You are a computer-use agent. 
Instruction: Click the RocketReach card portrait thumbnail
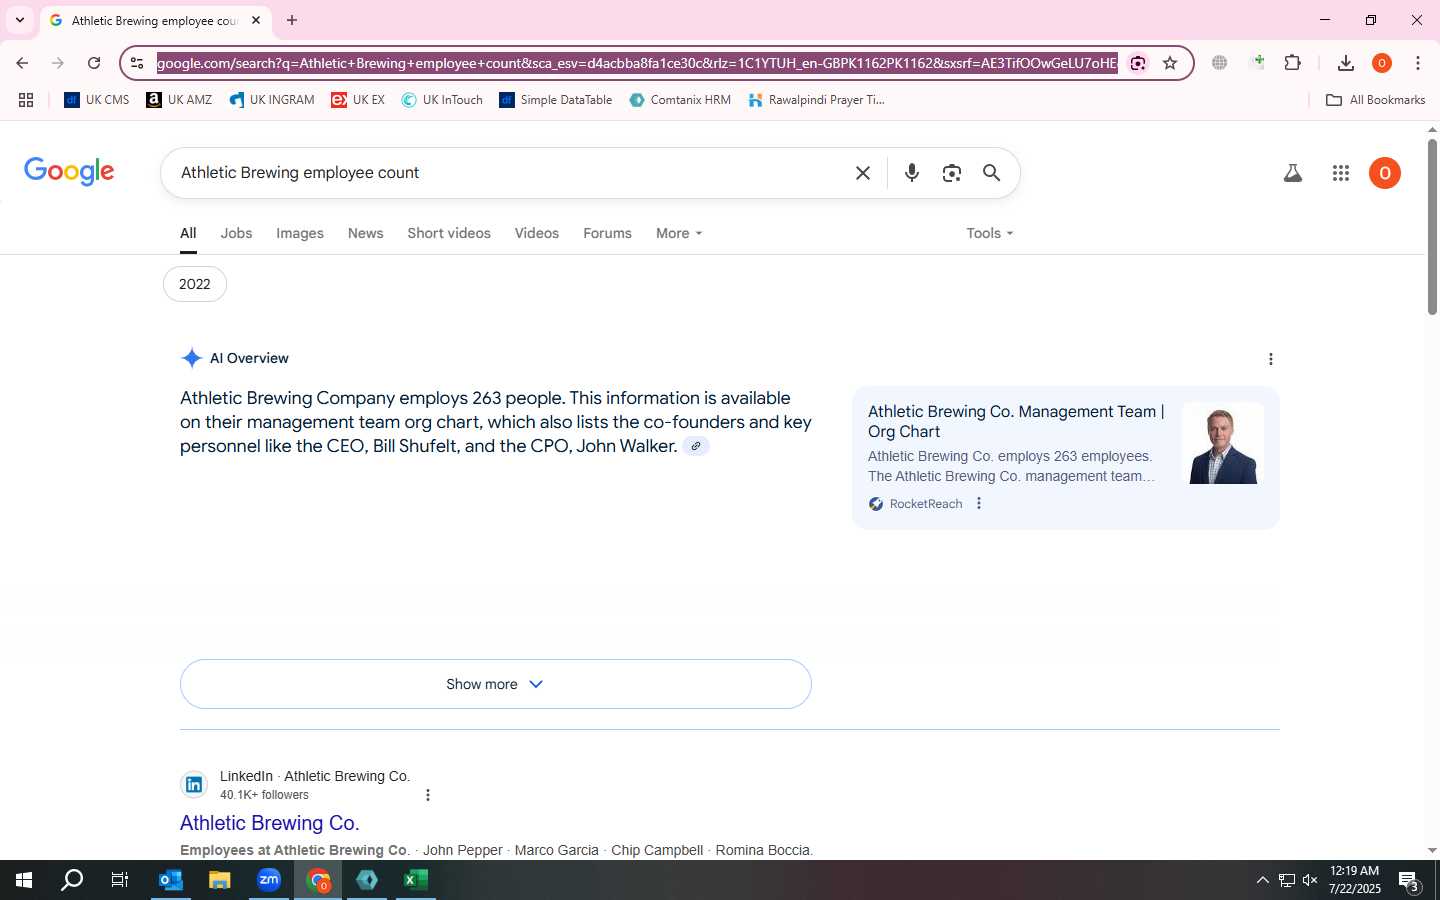1223,444
